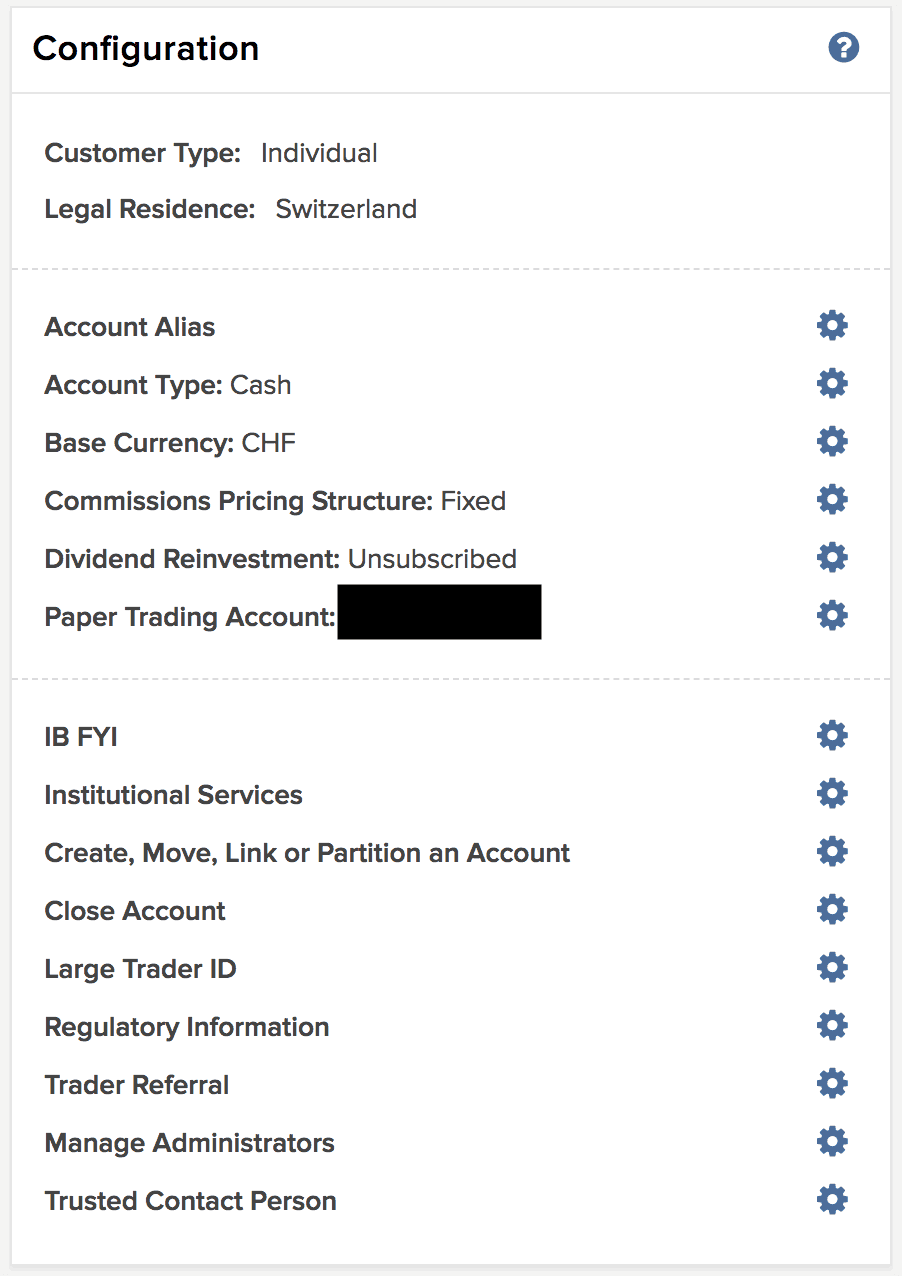Click the Configuration panel heading
The height and width of the screenshot is (1276, 902).
coord(146,48)
